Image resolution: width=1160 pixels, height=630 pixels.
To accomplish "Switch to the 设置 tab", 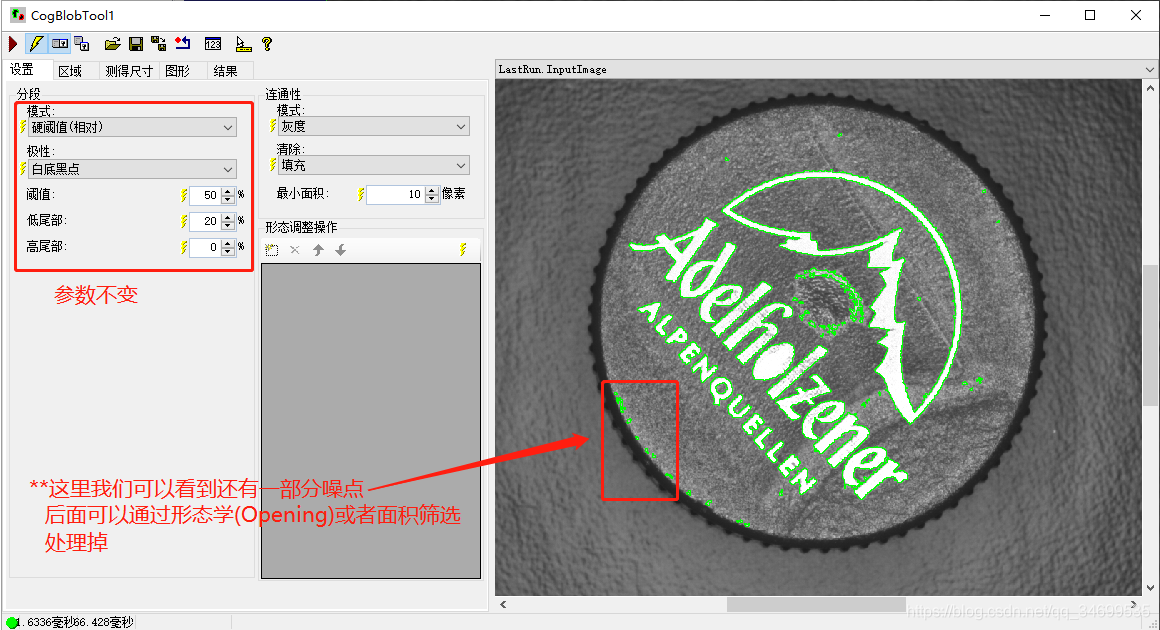I will (x=22, y=70).
